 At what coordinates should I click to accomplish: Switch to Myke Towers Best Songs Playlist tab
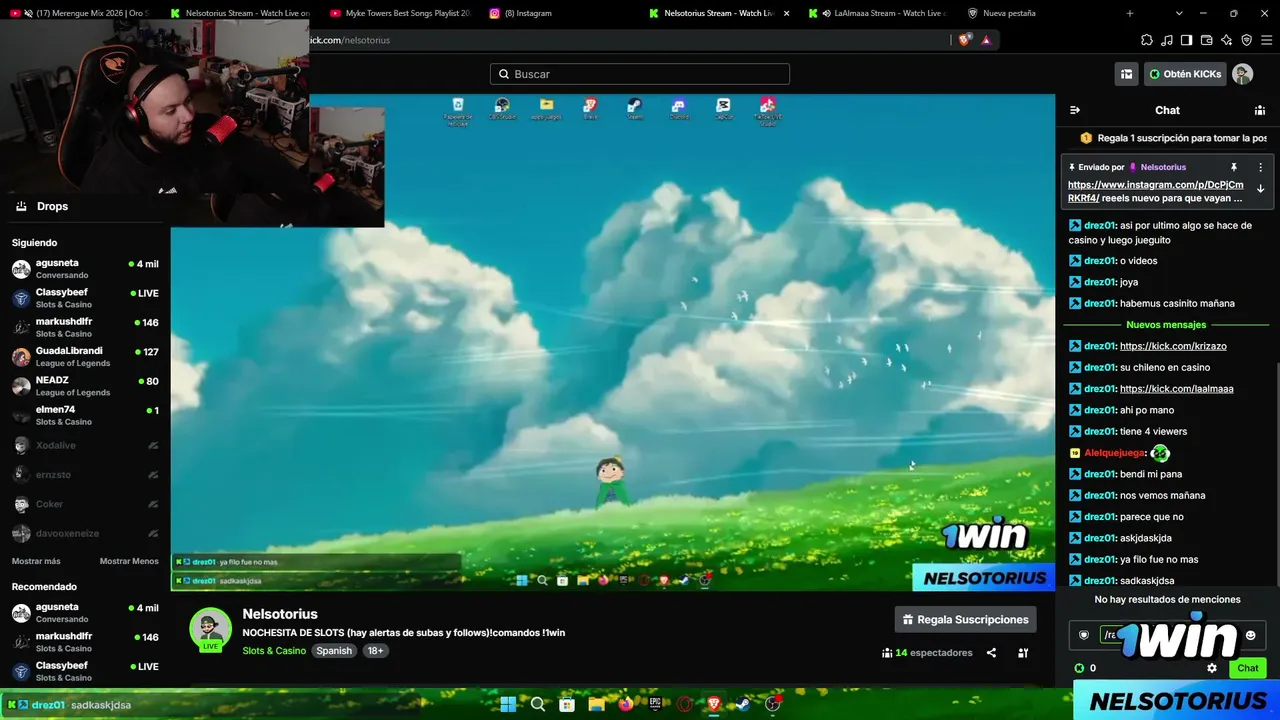coord(400,13)
